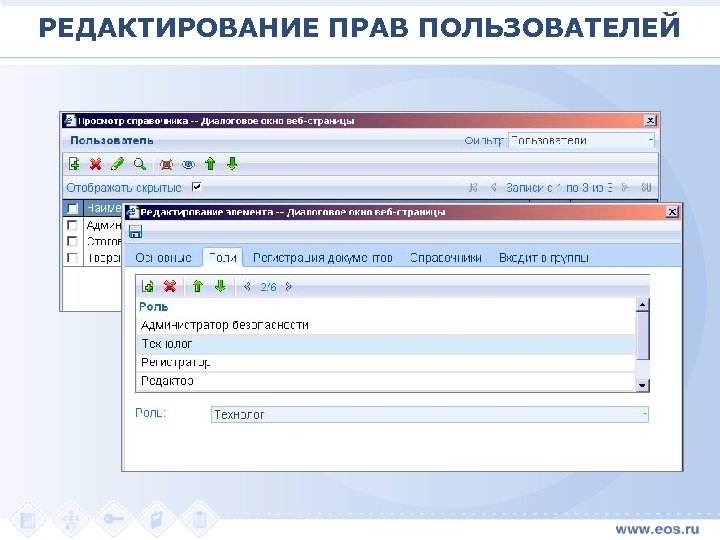Select the Редактор role row
The image size is (720, 540).
386,381
